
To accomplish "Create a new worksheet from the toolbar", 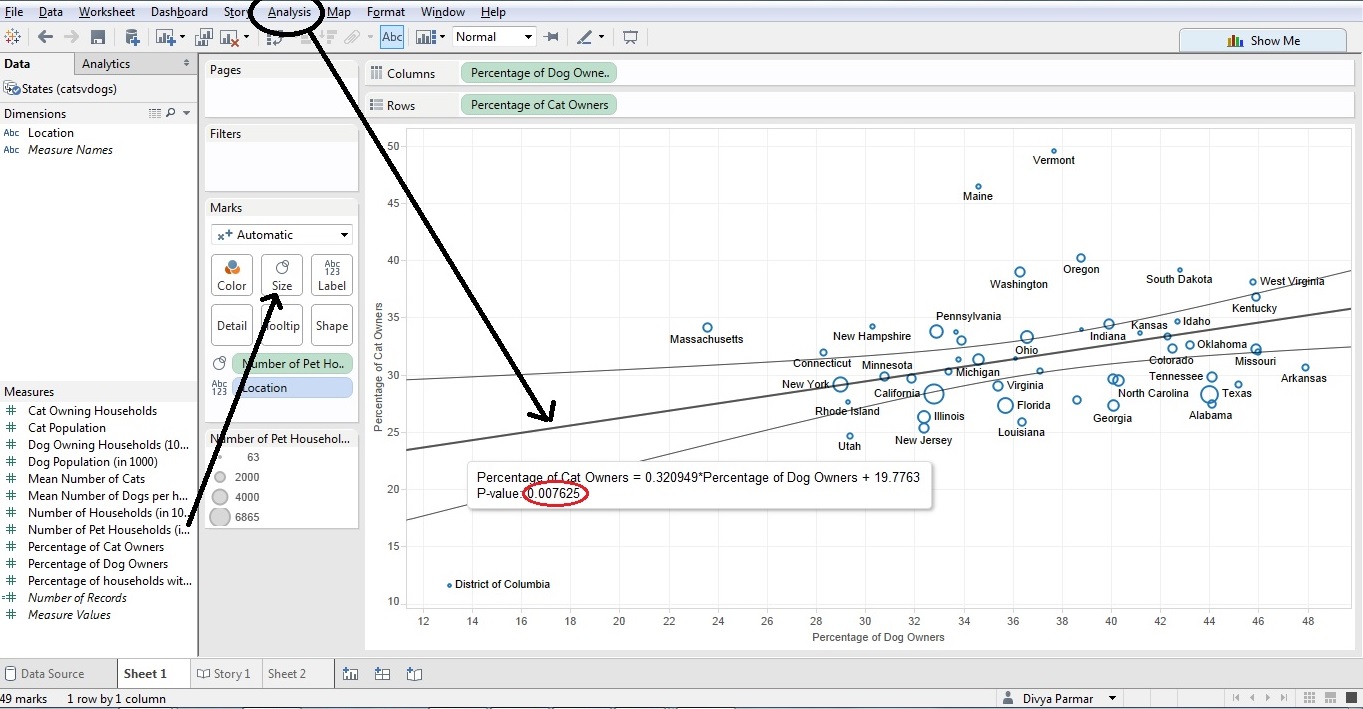I will pyautogui.click(x=165, y=37).
